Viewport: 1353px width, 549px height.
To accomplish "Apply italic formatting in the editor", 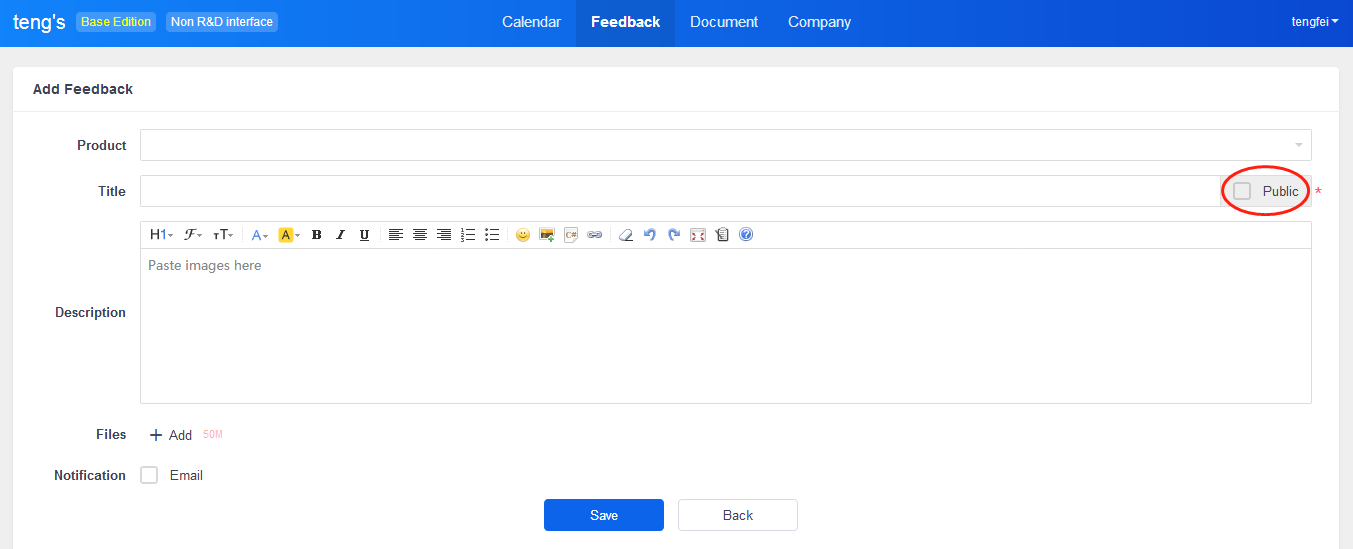I will (x=340, y=235).
